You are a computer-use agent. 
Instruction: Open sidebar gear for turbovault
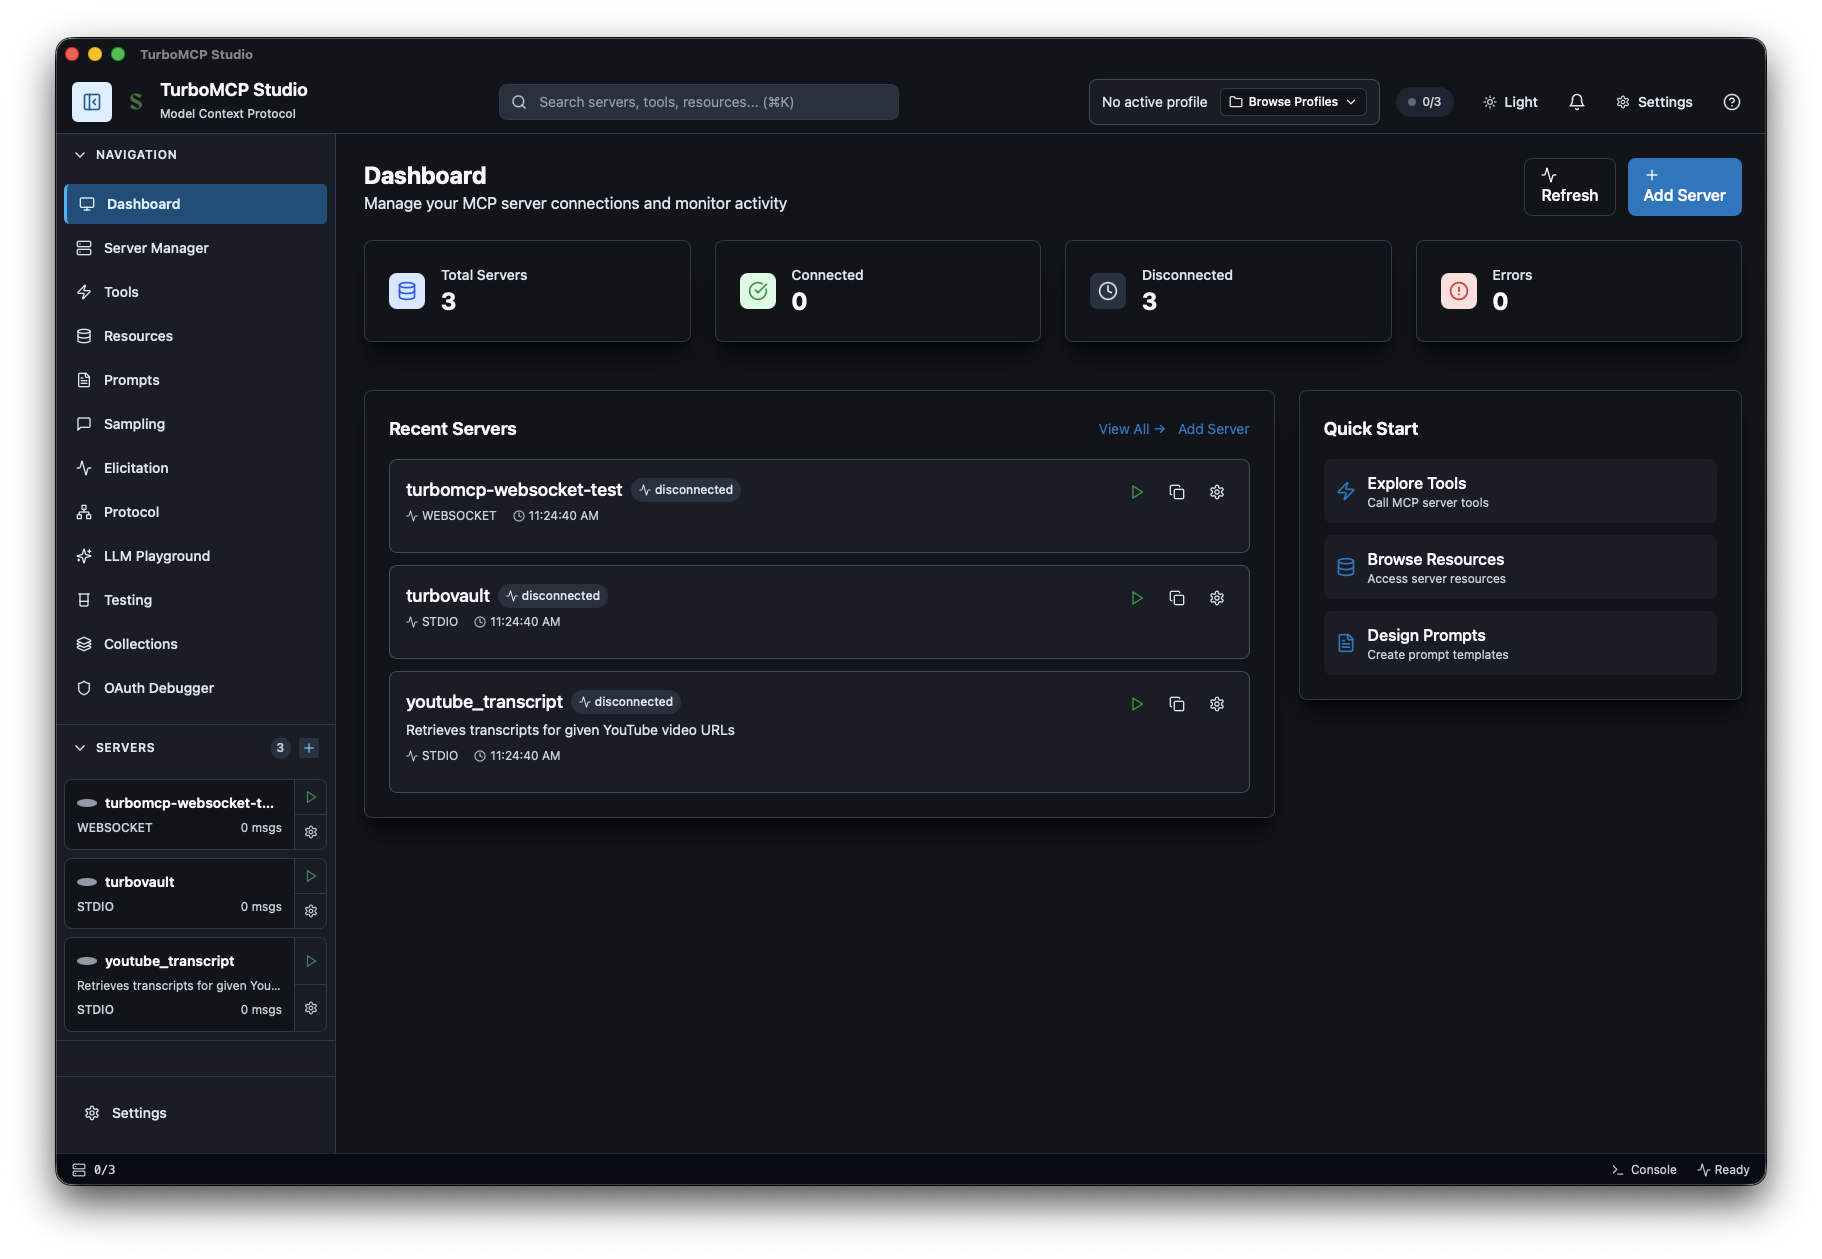tap(311, 911)
